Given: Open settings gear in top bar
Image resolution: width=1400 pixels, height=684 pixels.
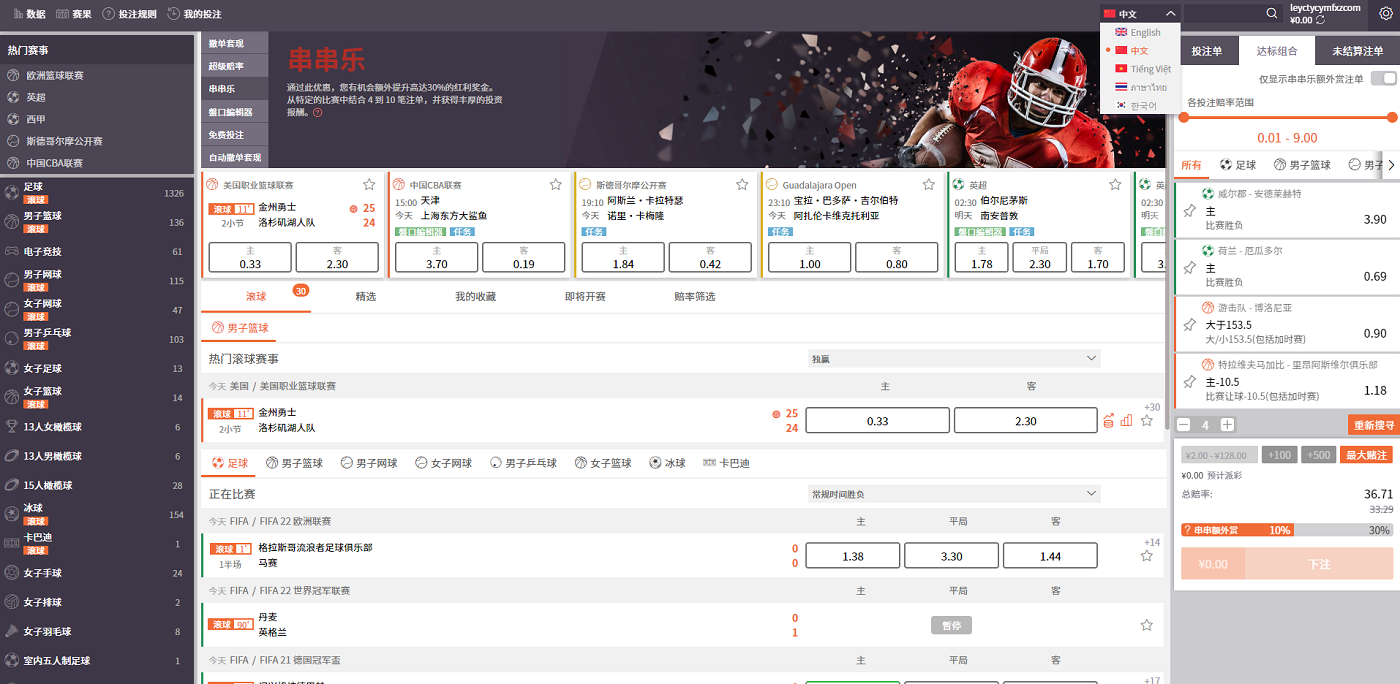Looking at the screenshot, I should [1385, 14].
